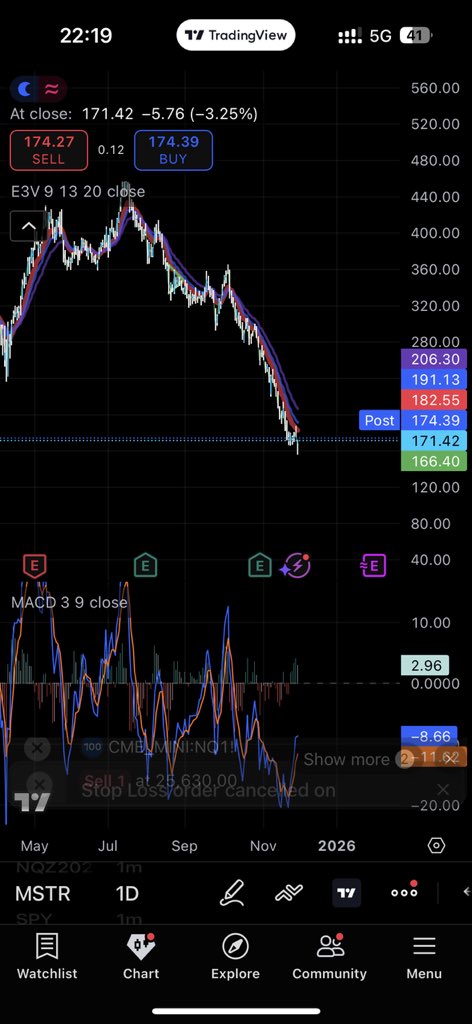Tap the At close 171.42 price text

click(x=134, y=114)
